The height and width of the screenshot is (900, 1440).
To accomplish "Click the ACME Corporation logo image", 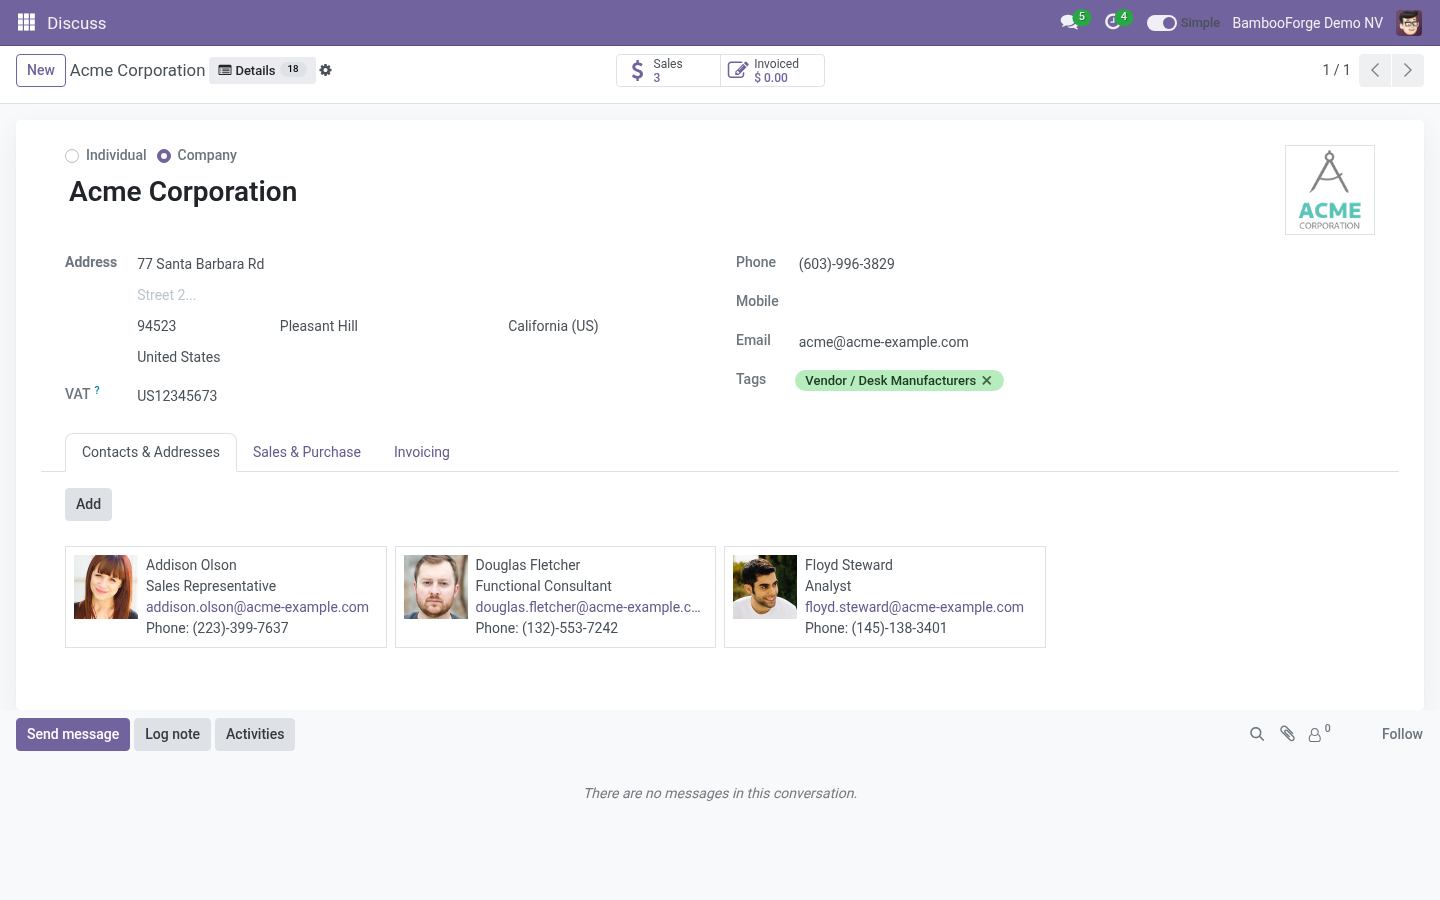I will click(x=1330, y=190).
